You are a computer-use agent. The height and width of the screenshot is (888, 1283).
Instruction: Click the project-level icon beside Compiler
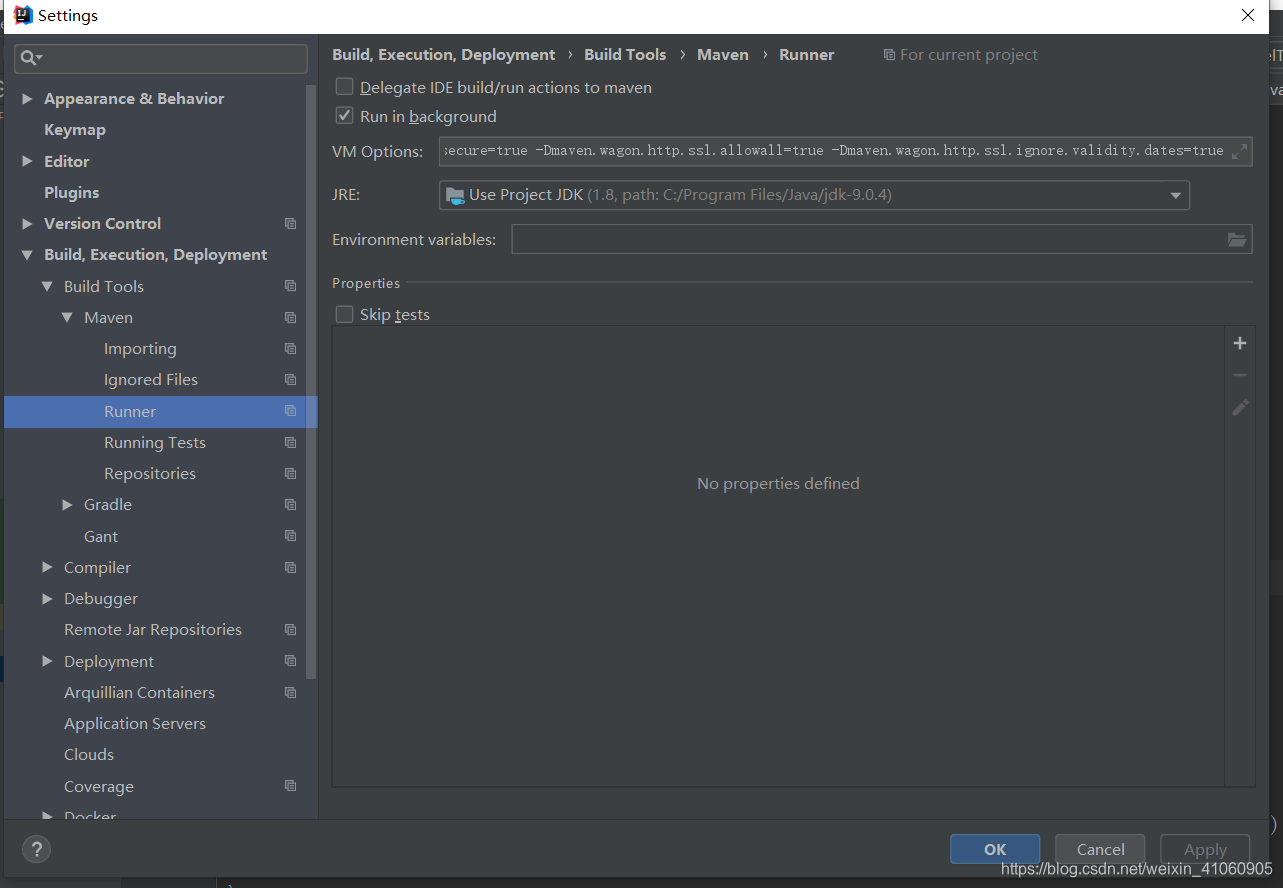tap(290, 568)
